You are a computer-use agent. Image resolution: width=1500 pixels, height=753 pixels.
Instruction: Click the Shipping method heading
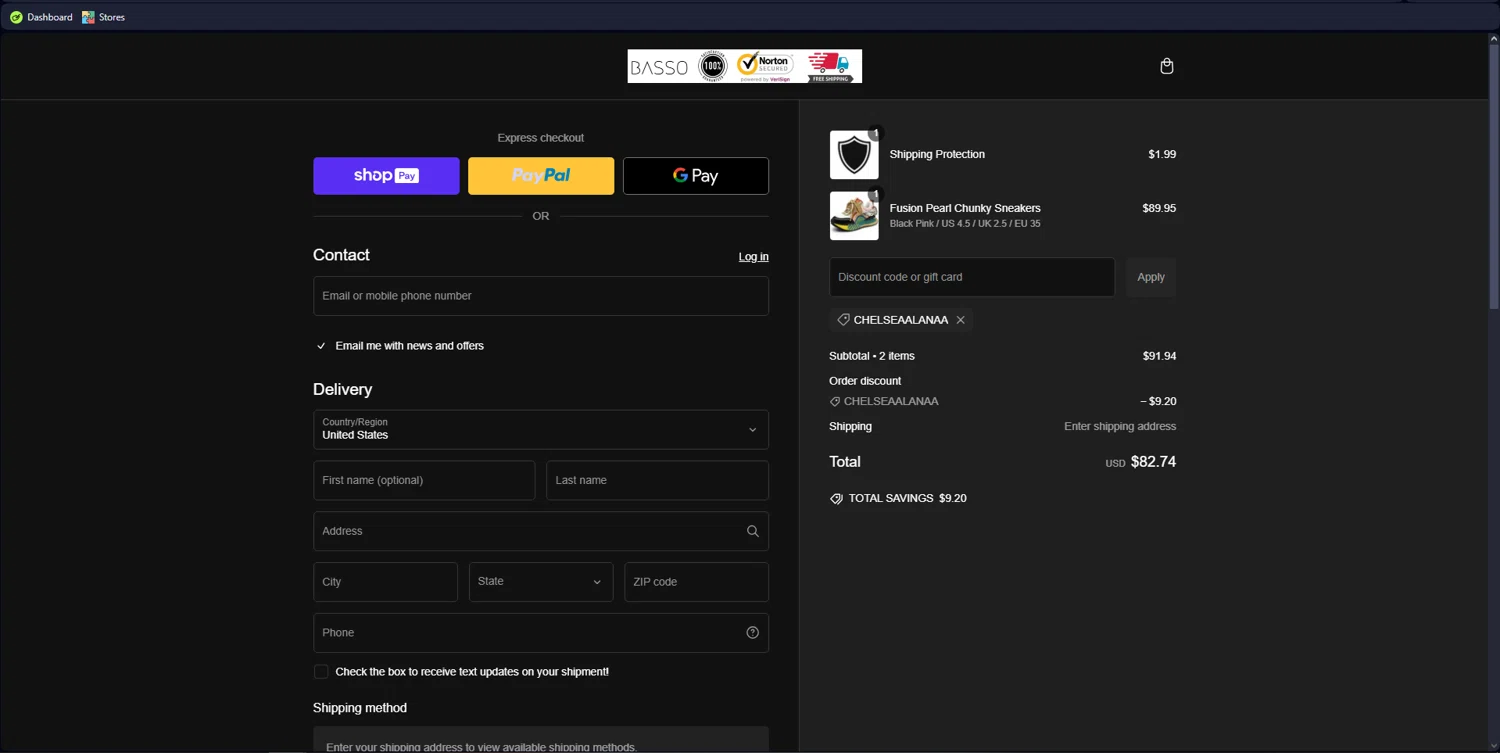[360, 708]
